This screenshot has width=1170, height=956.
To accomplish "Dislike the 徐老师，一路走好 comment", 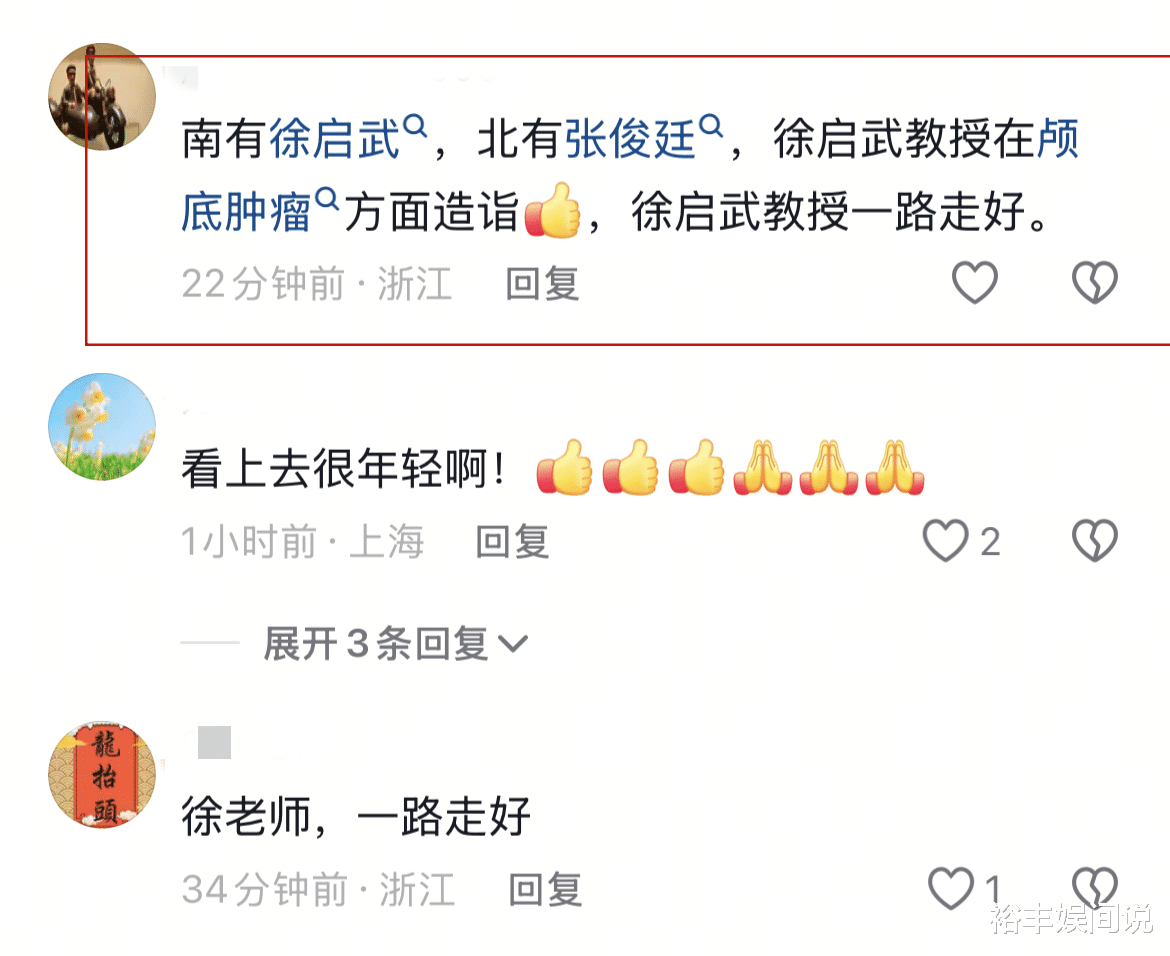I will pyautogui.click(x=1095, y=888).
